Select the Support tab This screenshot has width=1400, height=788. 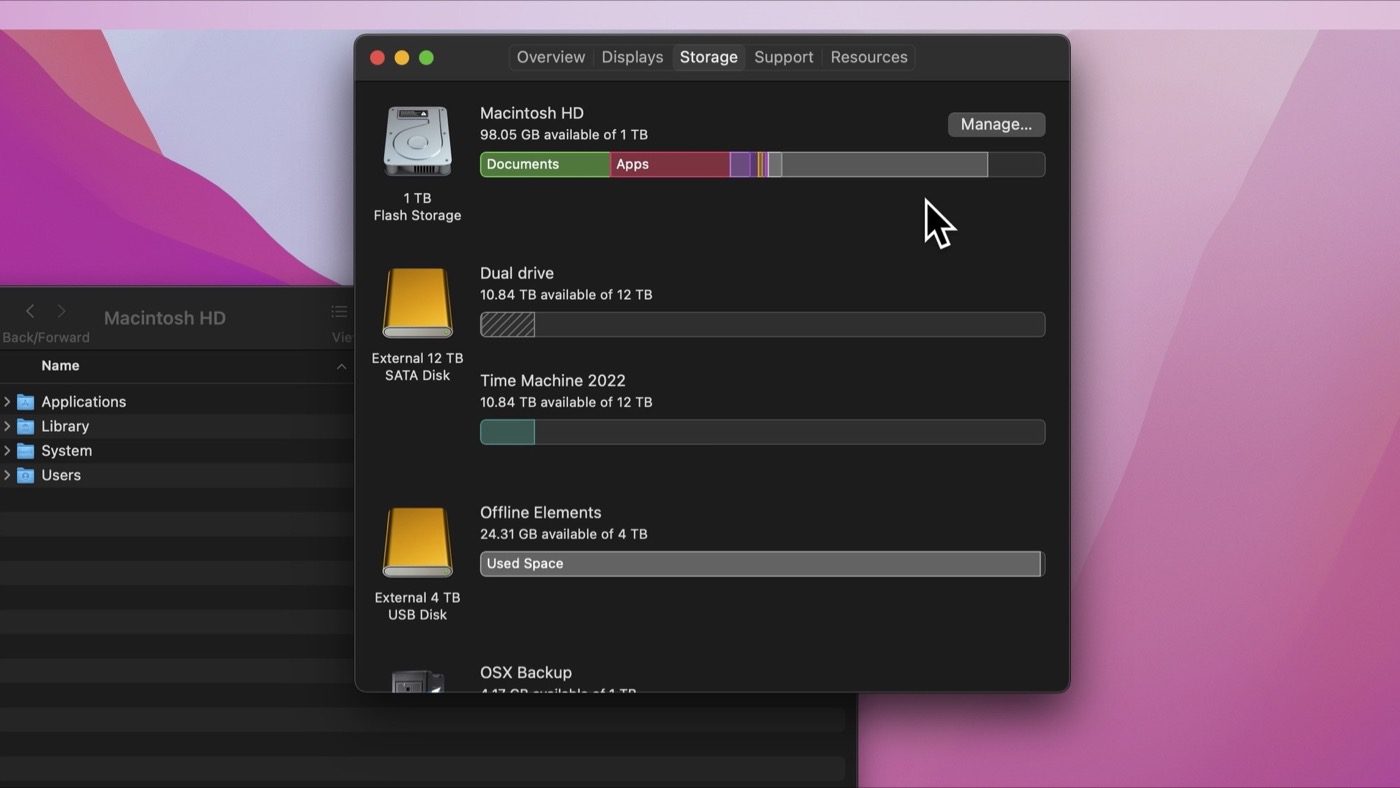[783, 57]
